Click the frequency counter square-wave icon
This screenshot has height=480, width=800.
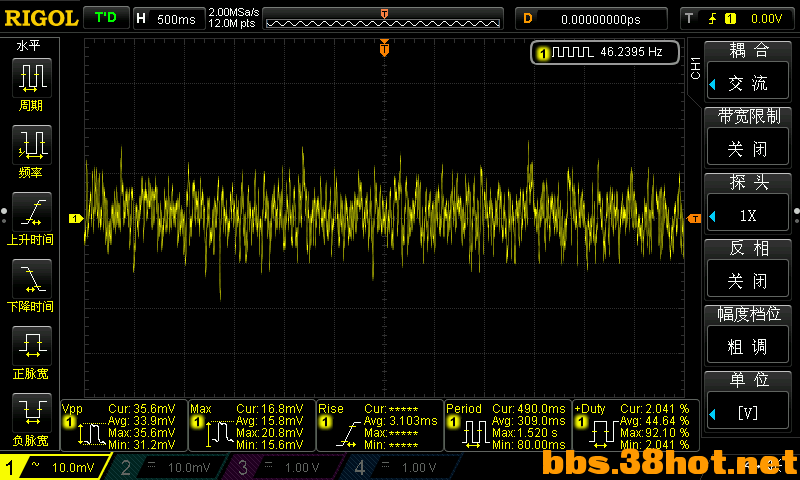572,52
